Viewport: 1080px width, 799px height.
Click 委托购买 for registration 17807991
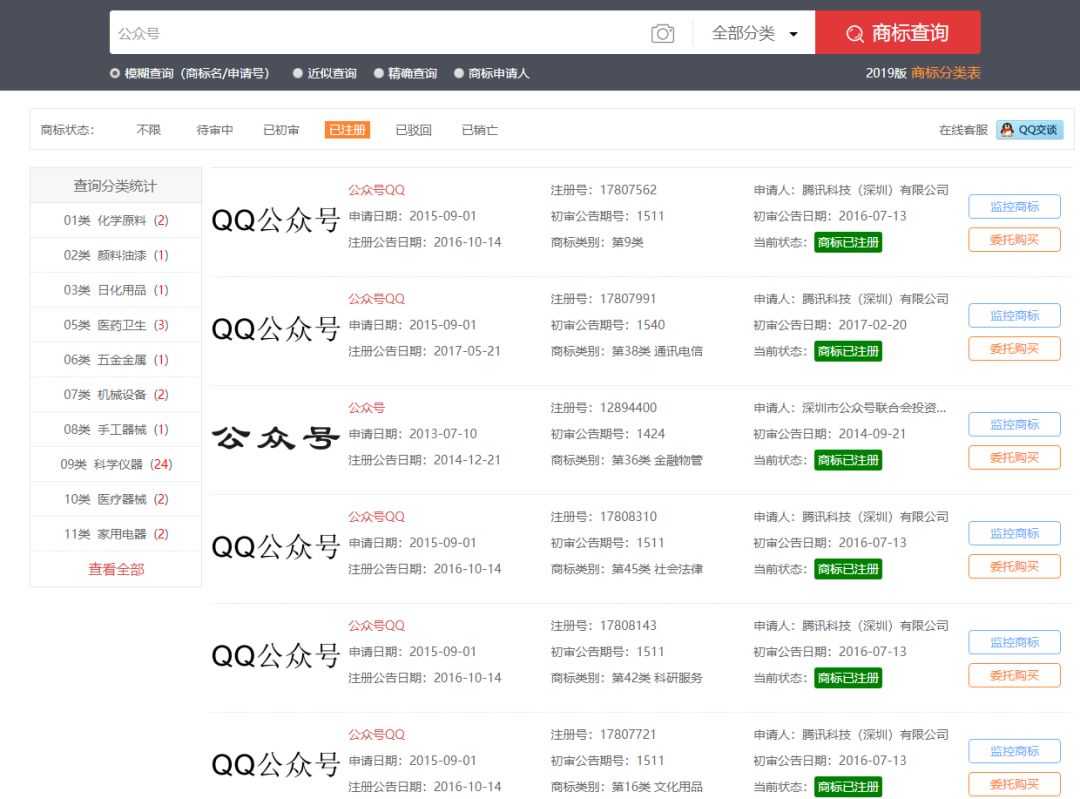point(1014,349)
